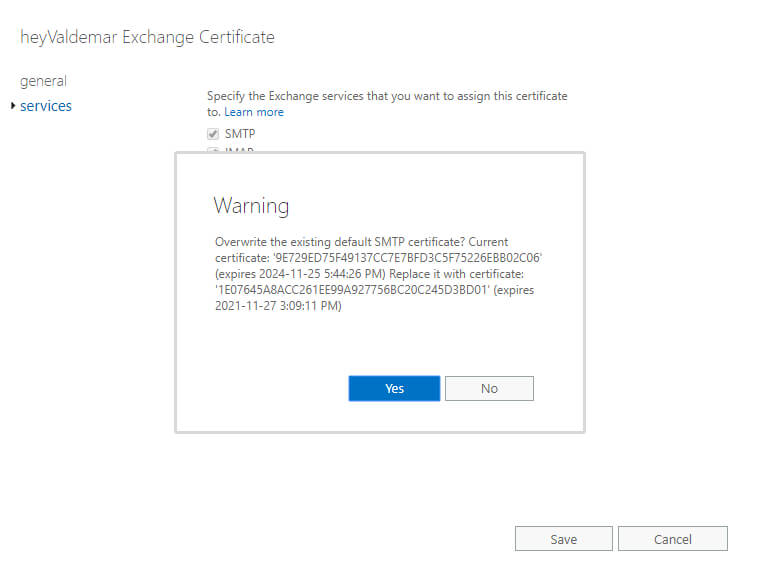Click the 'Specify the Exchange services' instruction text
The image size is (760, 584).
click(387, 104)
